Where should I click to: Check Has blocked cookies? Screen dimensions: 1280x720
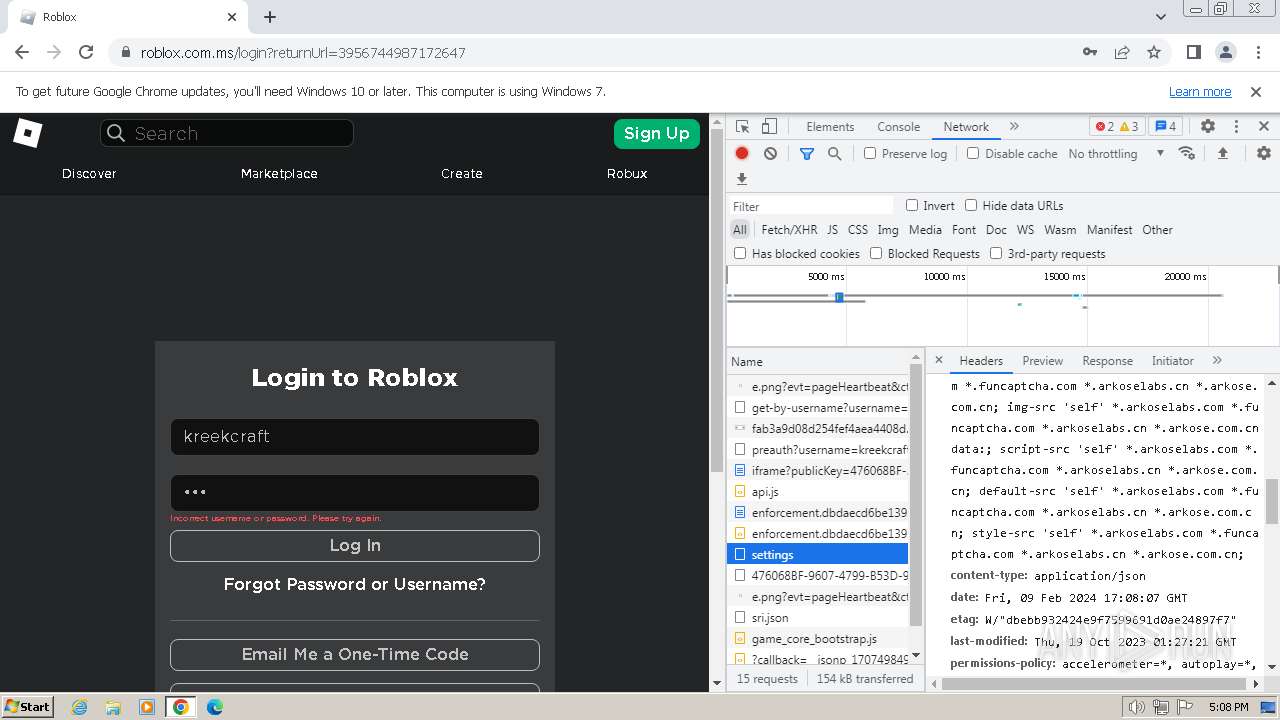740,253
